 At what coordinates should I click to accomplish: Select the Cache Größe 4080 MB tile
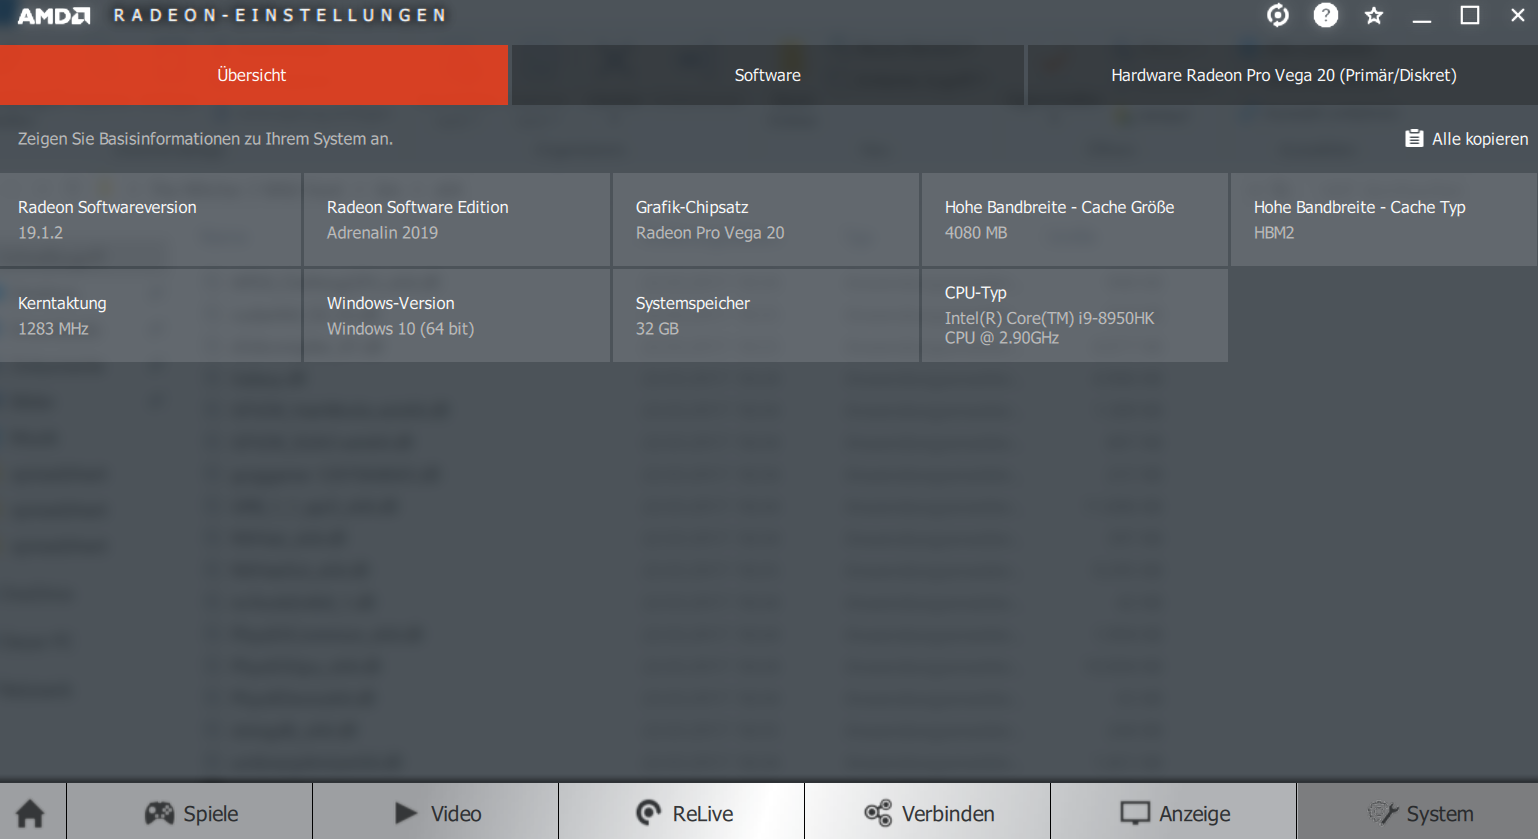coord(1075,220)
